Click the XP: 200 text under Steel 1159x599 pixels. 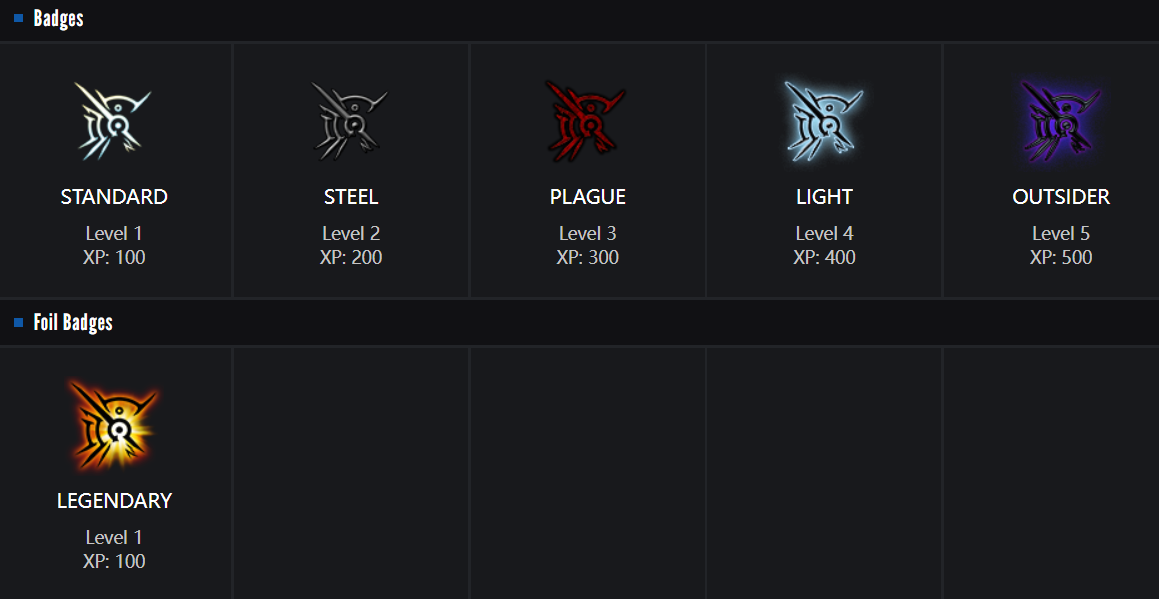coord(351,258)
